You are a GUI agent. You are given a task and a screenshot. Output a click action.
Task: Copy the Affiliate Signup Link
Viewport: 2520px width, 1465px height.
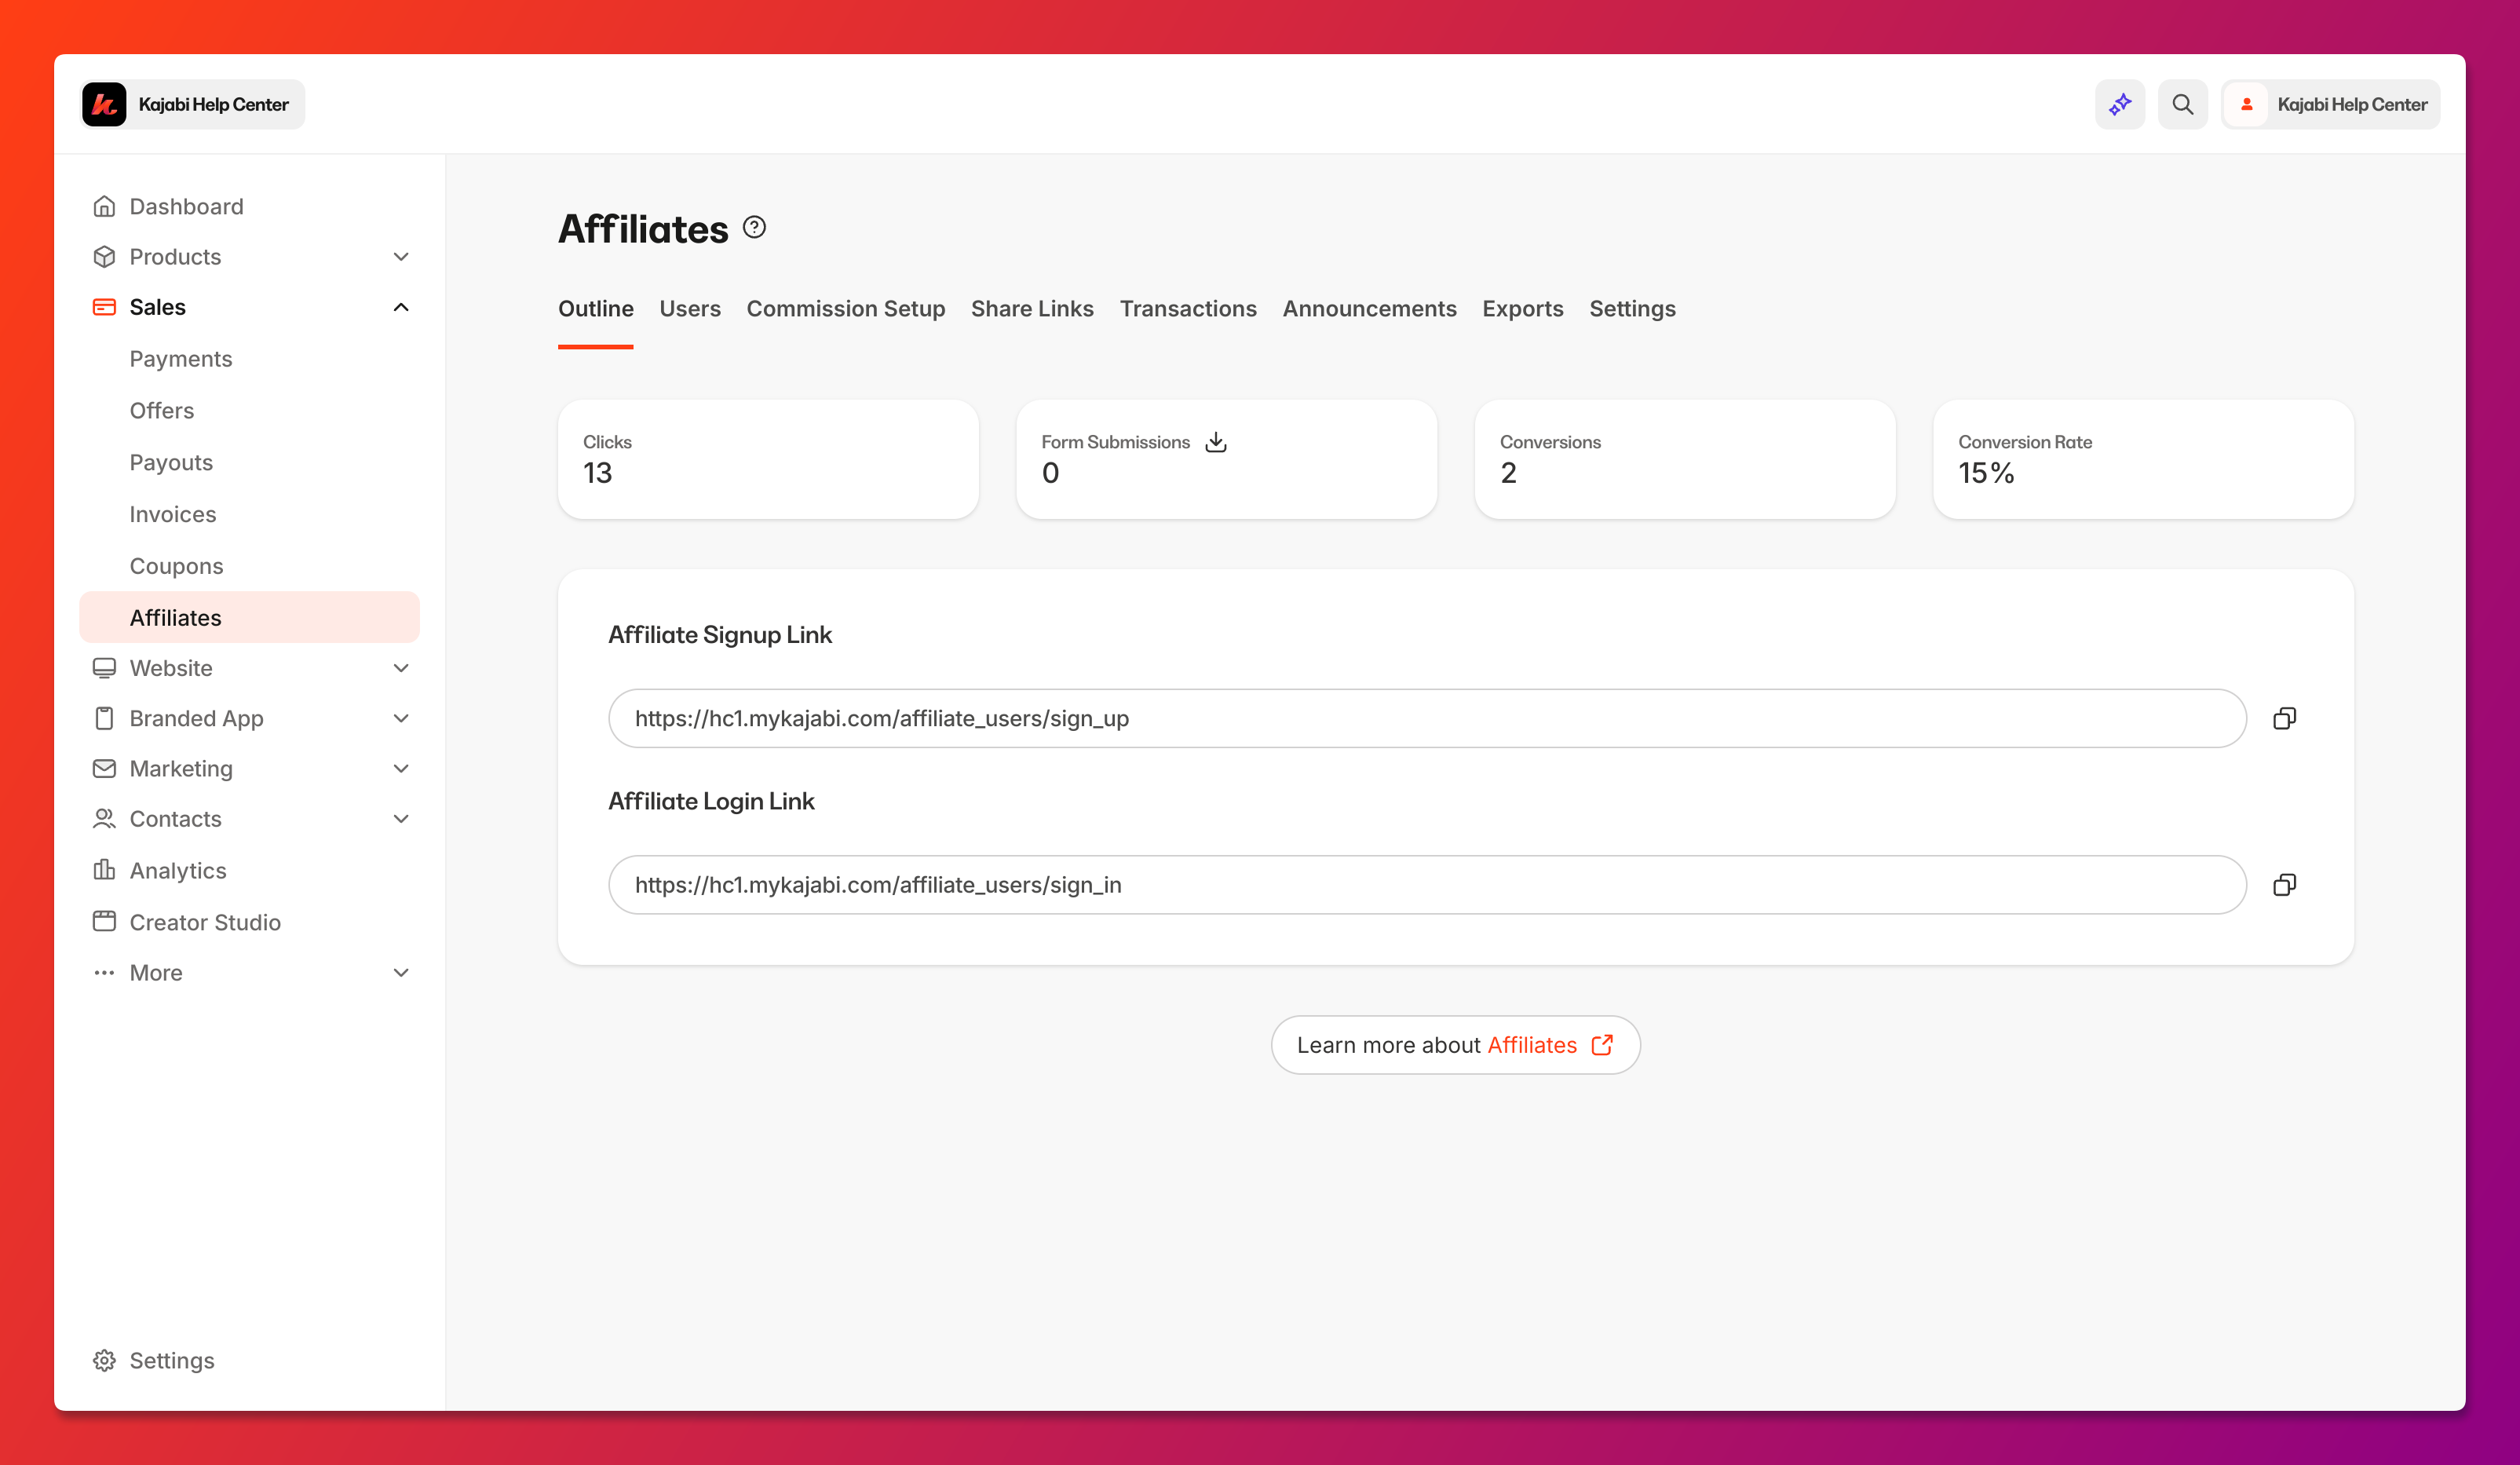tap(2285, 718)
